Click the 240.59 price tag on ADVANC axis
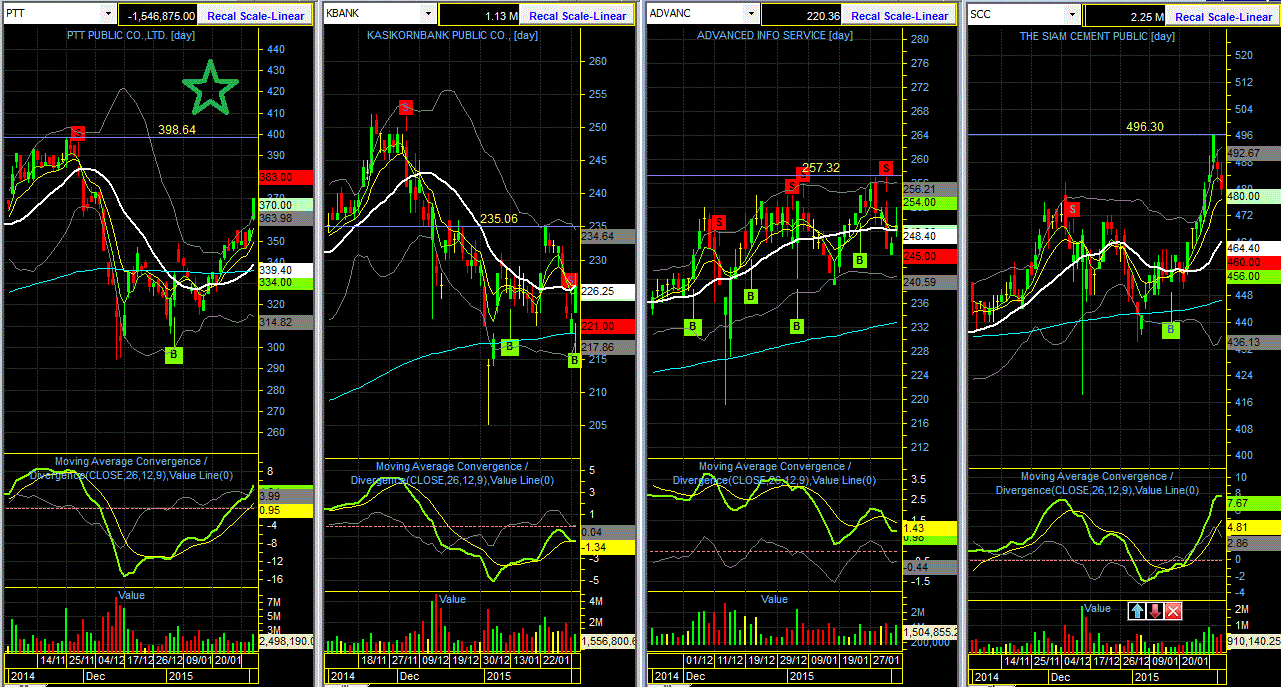The image size is (1281, 687). coord(931,282)
